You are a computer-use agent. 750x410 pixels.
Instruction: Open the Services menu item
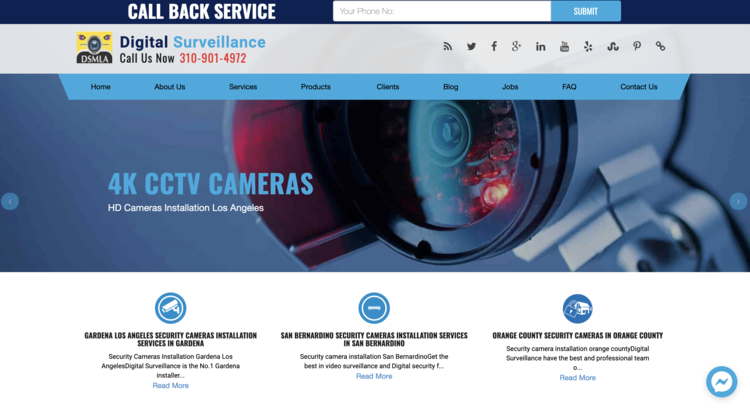click(243, 87)
